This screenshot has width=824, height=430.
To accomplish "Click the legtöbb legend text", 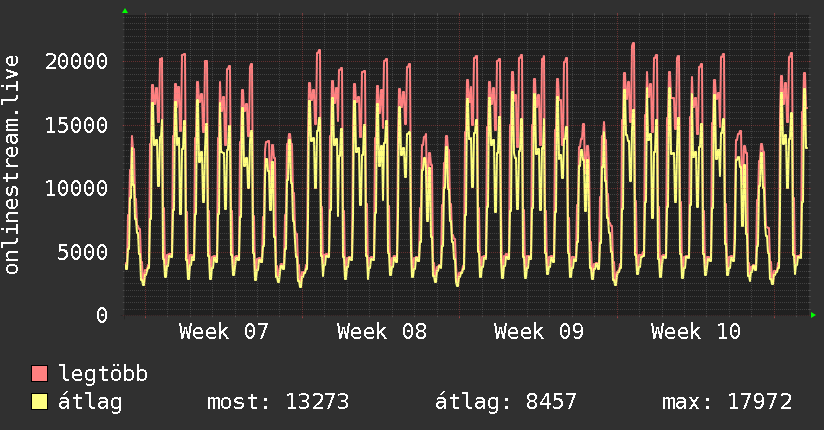I will click(x=104, y=375).
